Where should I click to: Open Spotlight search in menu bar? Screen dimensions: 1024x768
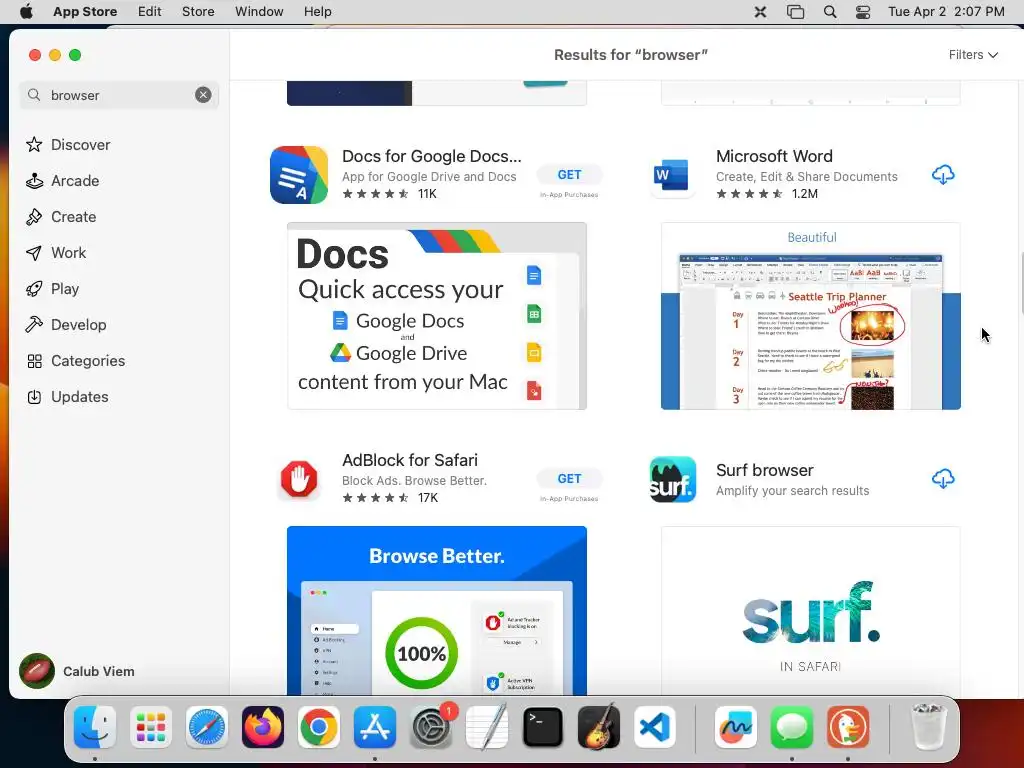tap(830, 12)
